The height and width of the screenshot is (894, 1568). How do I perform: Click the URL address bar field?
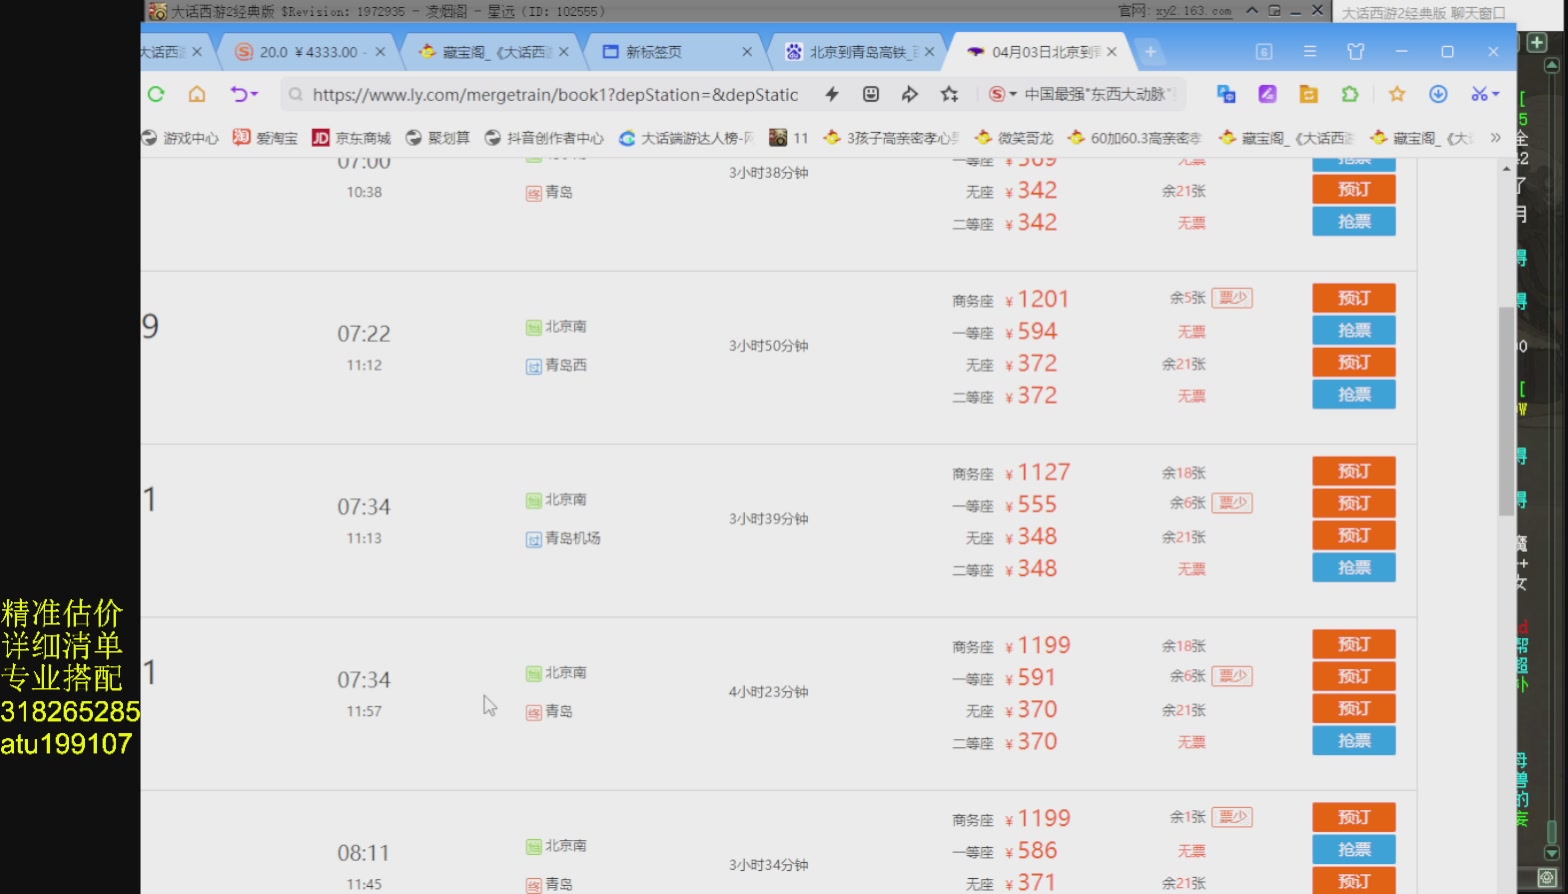point(555,94)
